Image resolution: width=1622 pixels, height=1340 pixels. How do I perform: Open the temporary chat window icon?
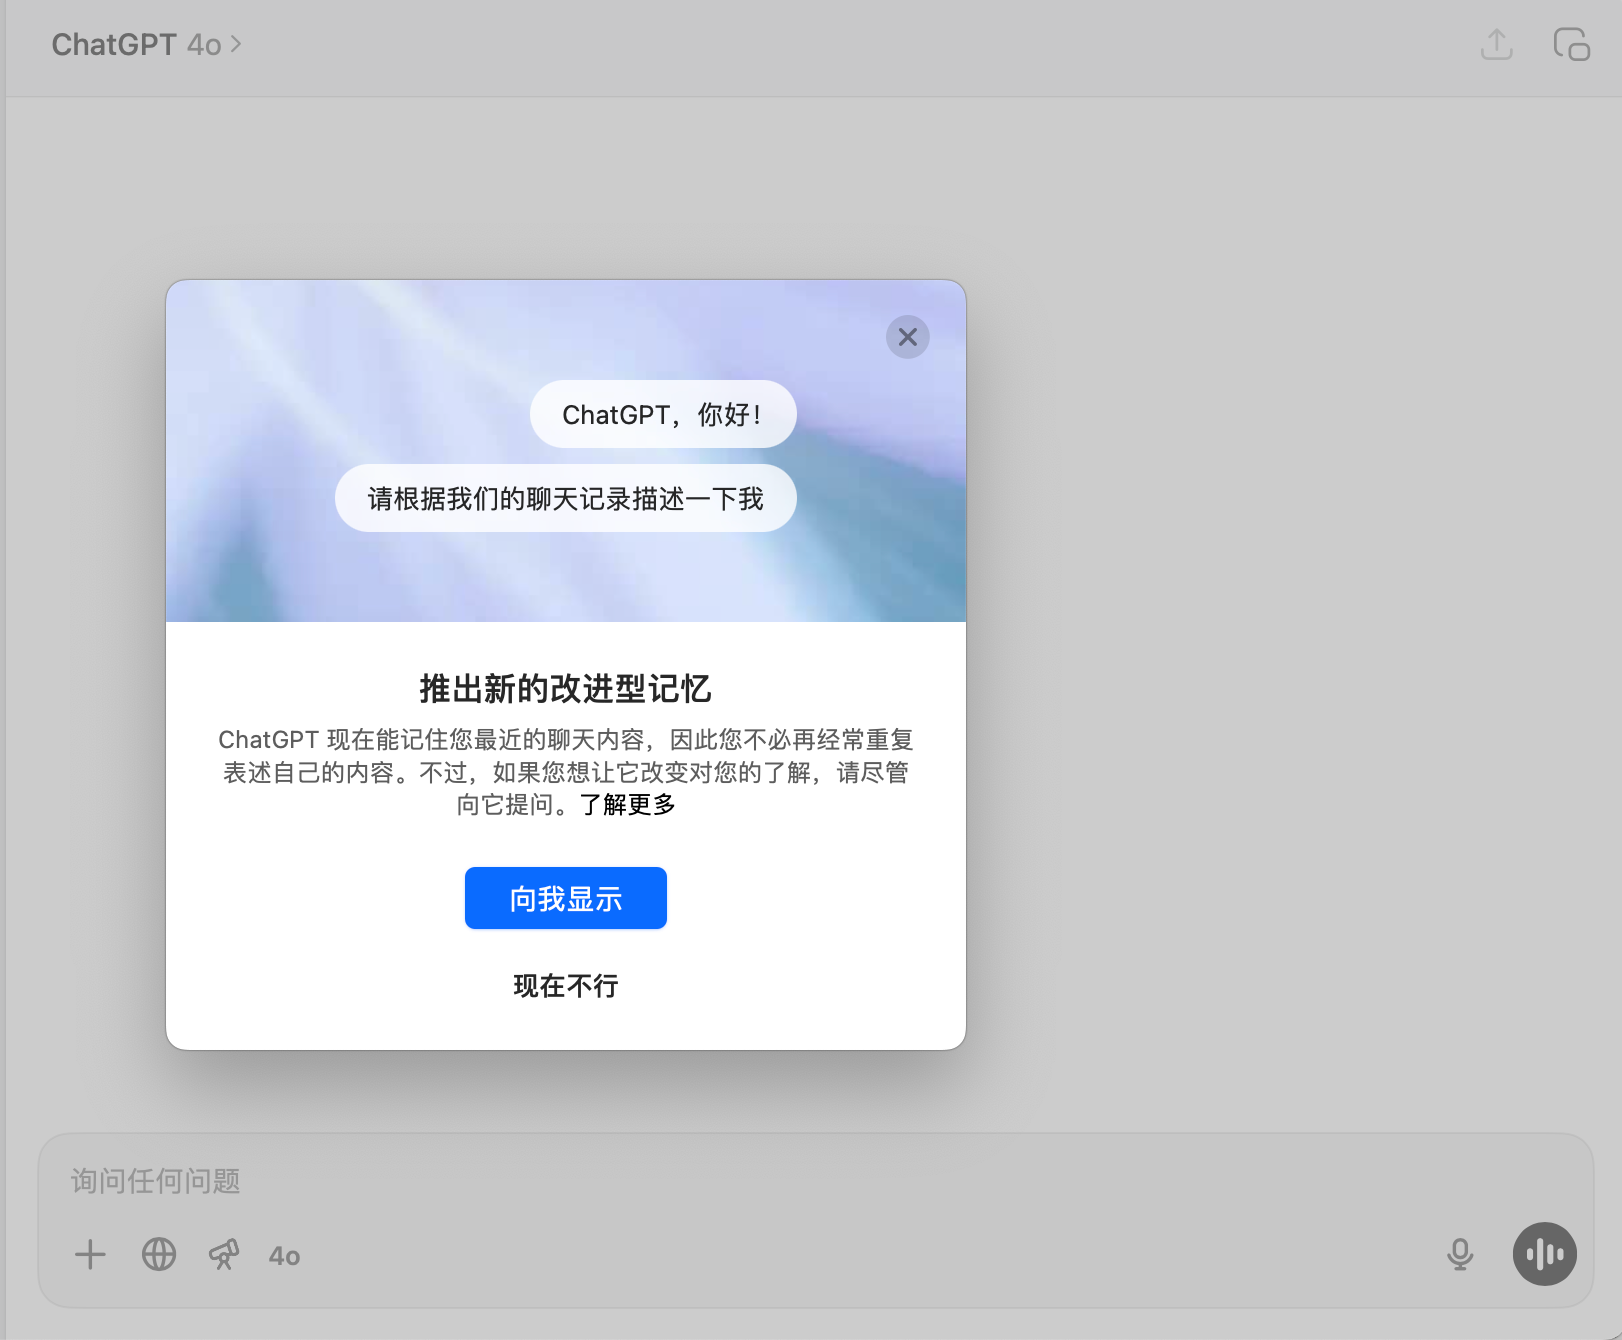(1571, 45)
